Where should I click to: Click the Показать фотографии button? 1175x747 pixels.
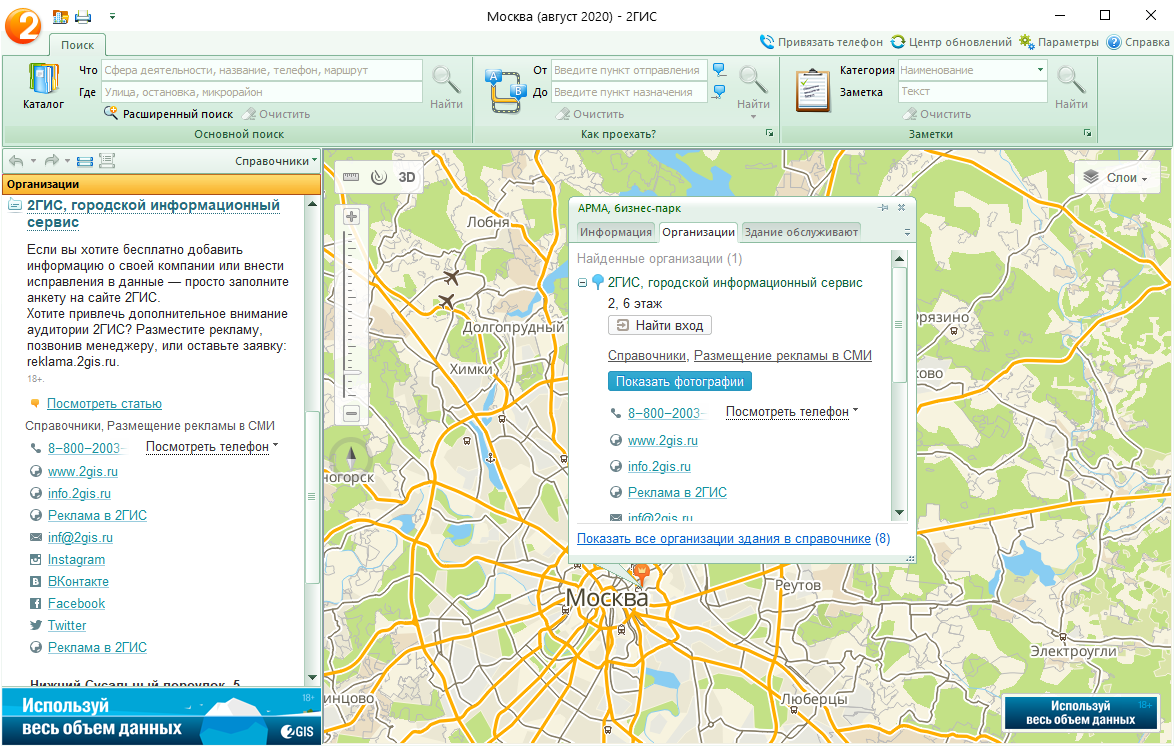click(680, 381)
